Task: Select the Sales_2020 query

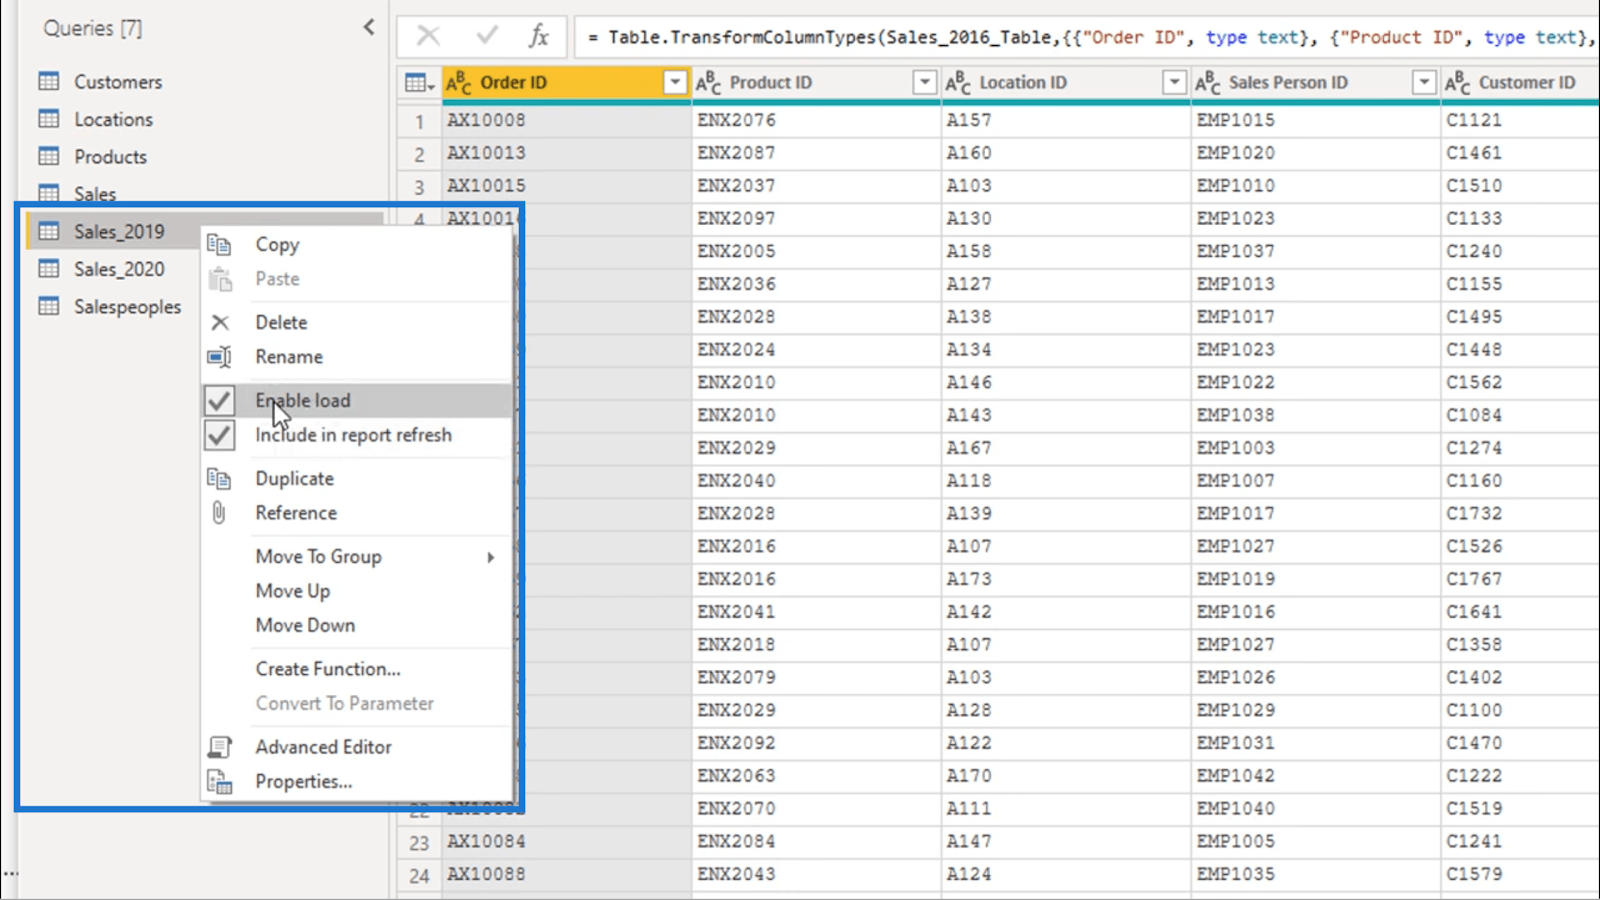Action: click(x=119, y=269)
